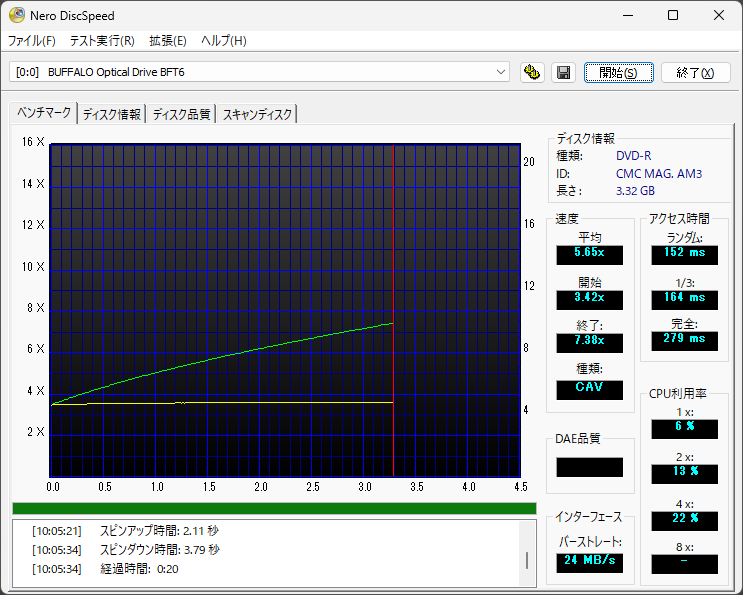Viewport: 743px width, 595px height.
Task: Open the 拡張(E) menu
Action: (168, 41)
